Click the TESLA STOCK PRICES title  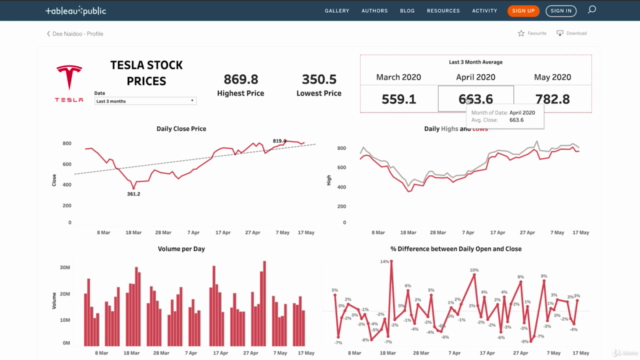click(147, 73)
